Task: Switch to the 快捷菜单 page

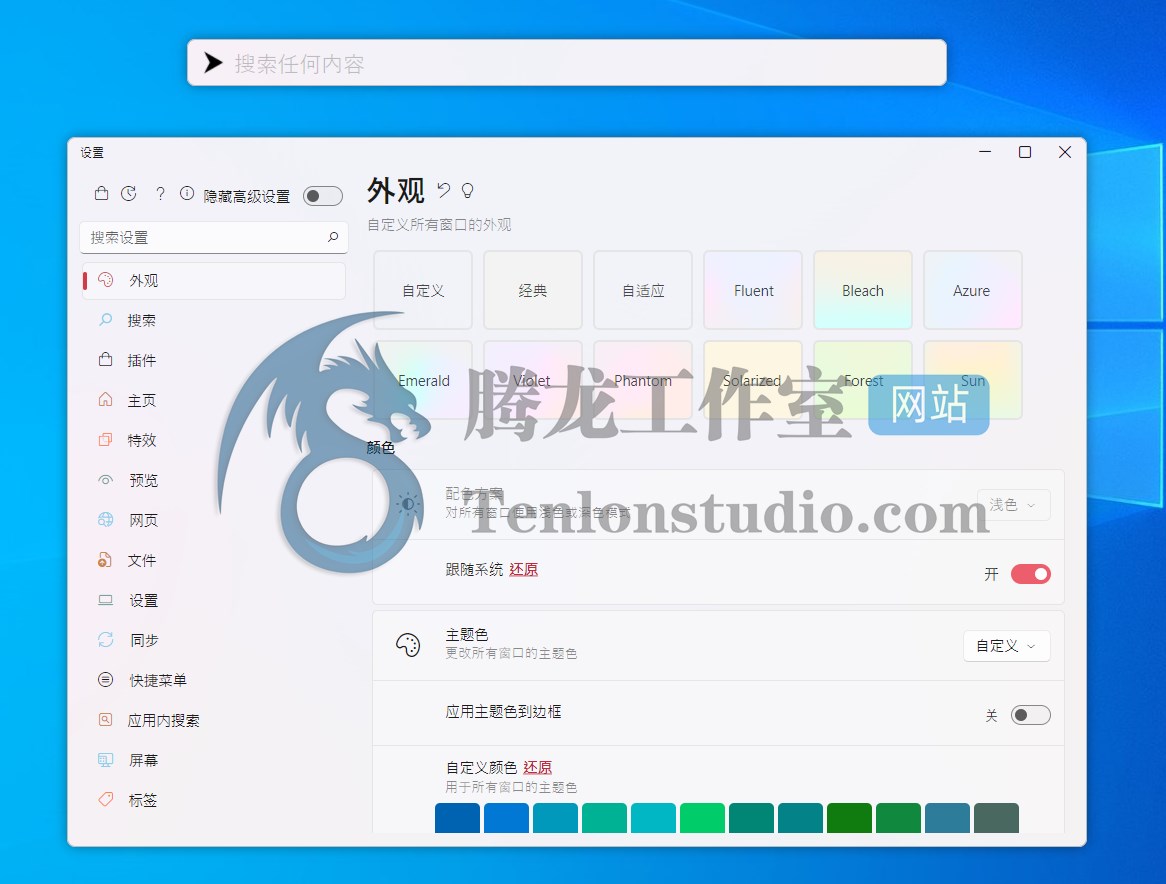Action: pos(214,680)
